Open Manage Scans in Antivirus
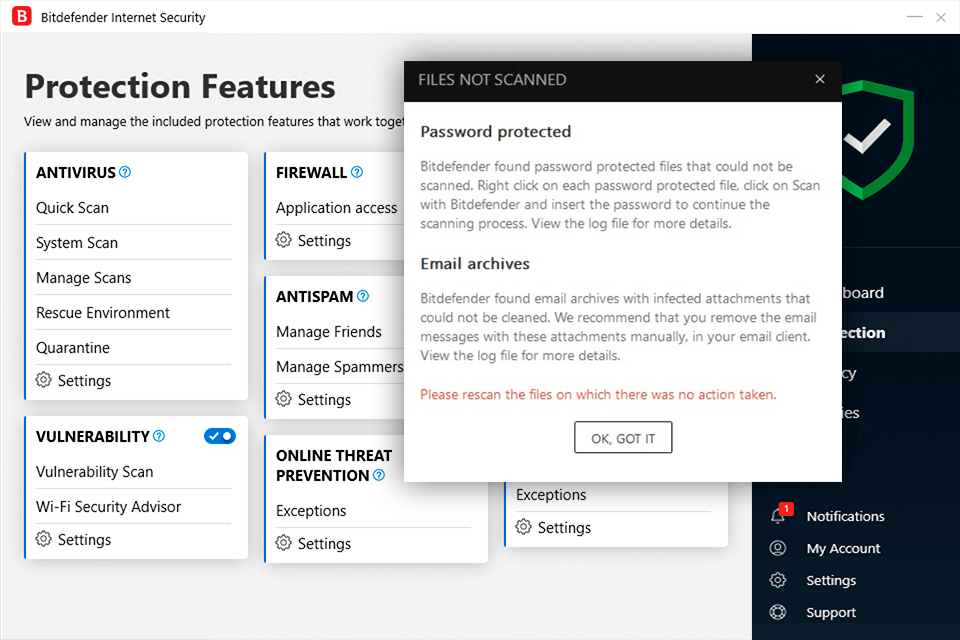 pos(84,278)
